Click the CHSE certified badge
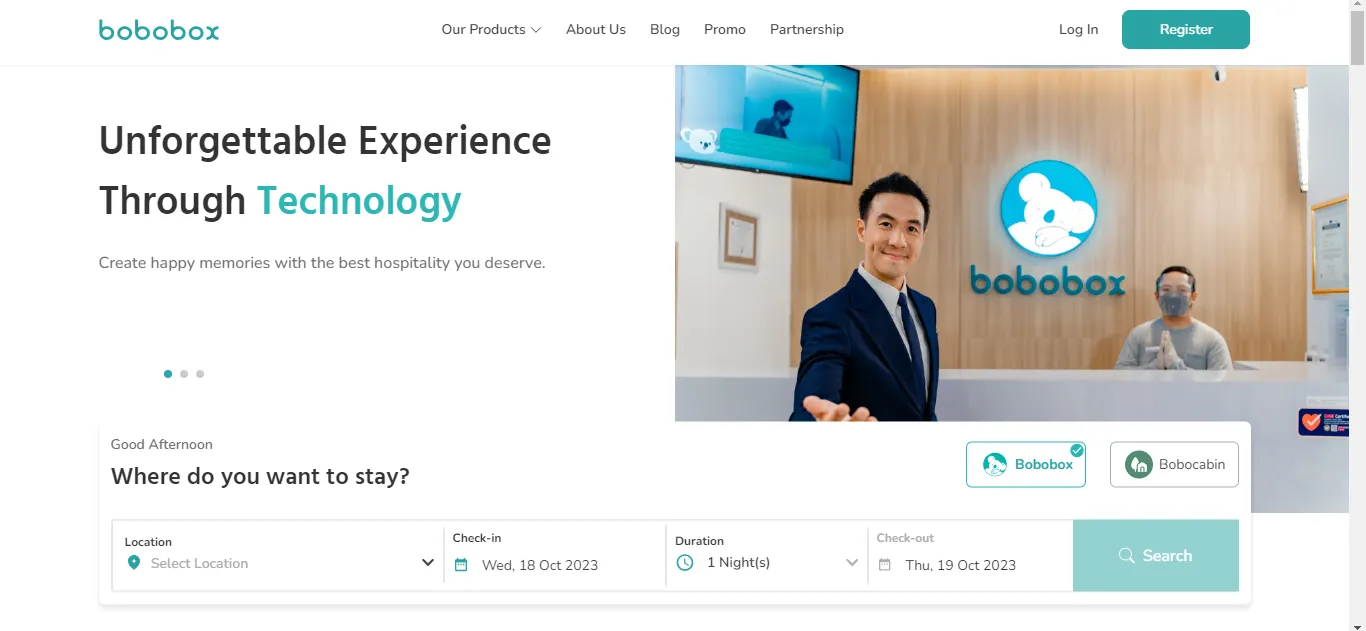The width and height of the screenshot is (1366, 631). tap(1325, 422)
